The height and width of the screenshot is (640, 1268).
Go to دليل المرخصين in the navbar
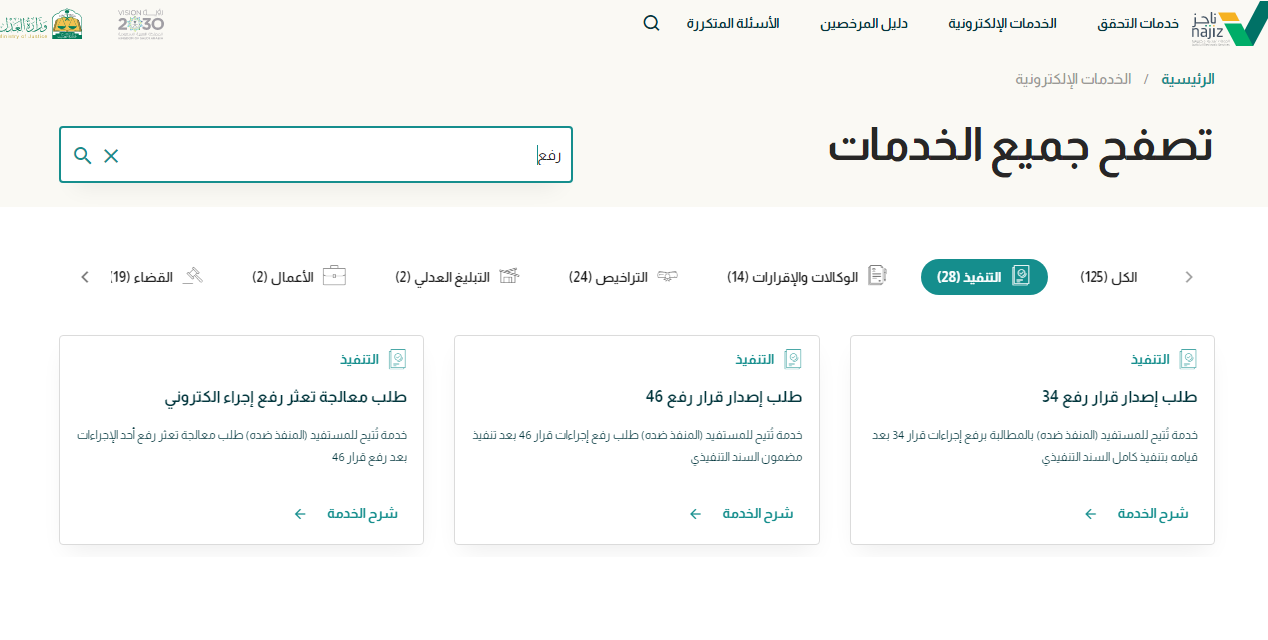coord(864,23)
